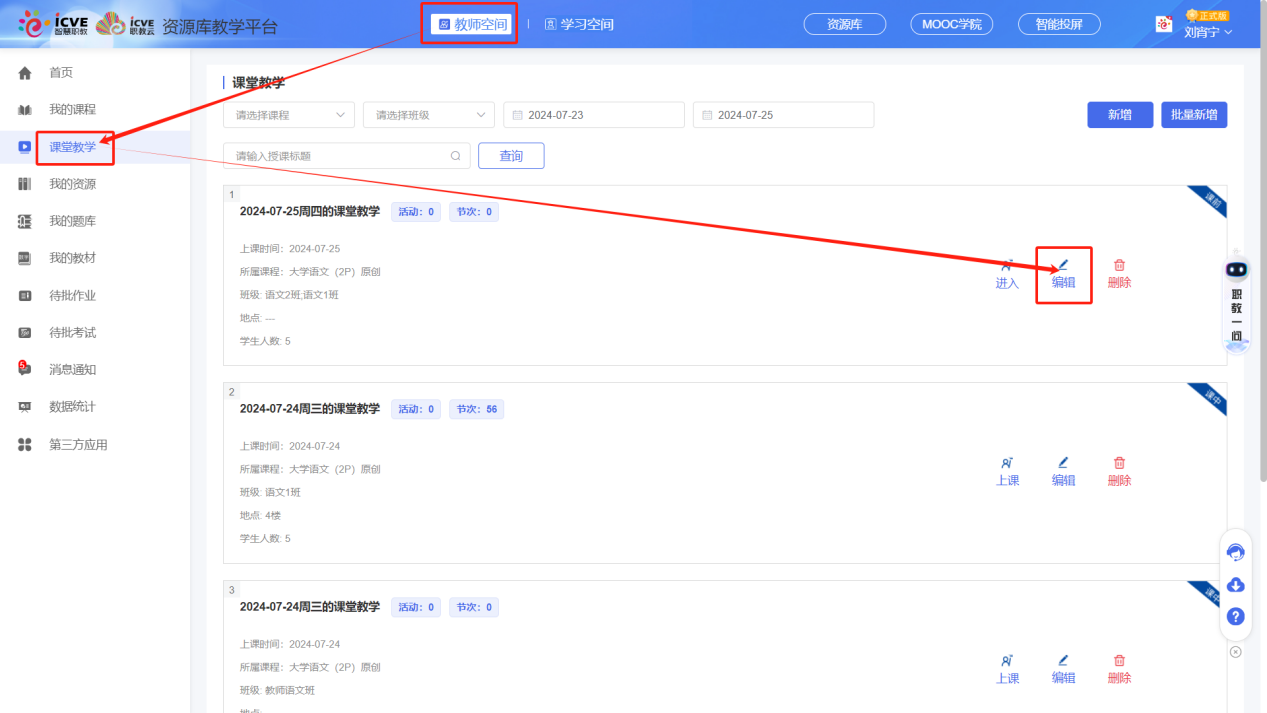Click the customer service headset icon
The height and width of the screenshot is (713, 1267).
(x=1236, y=552)
